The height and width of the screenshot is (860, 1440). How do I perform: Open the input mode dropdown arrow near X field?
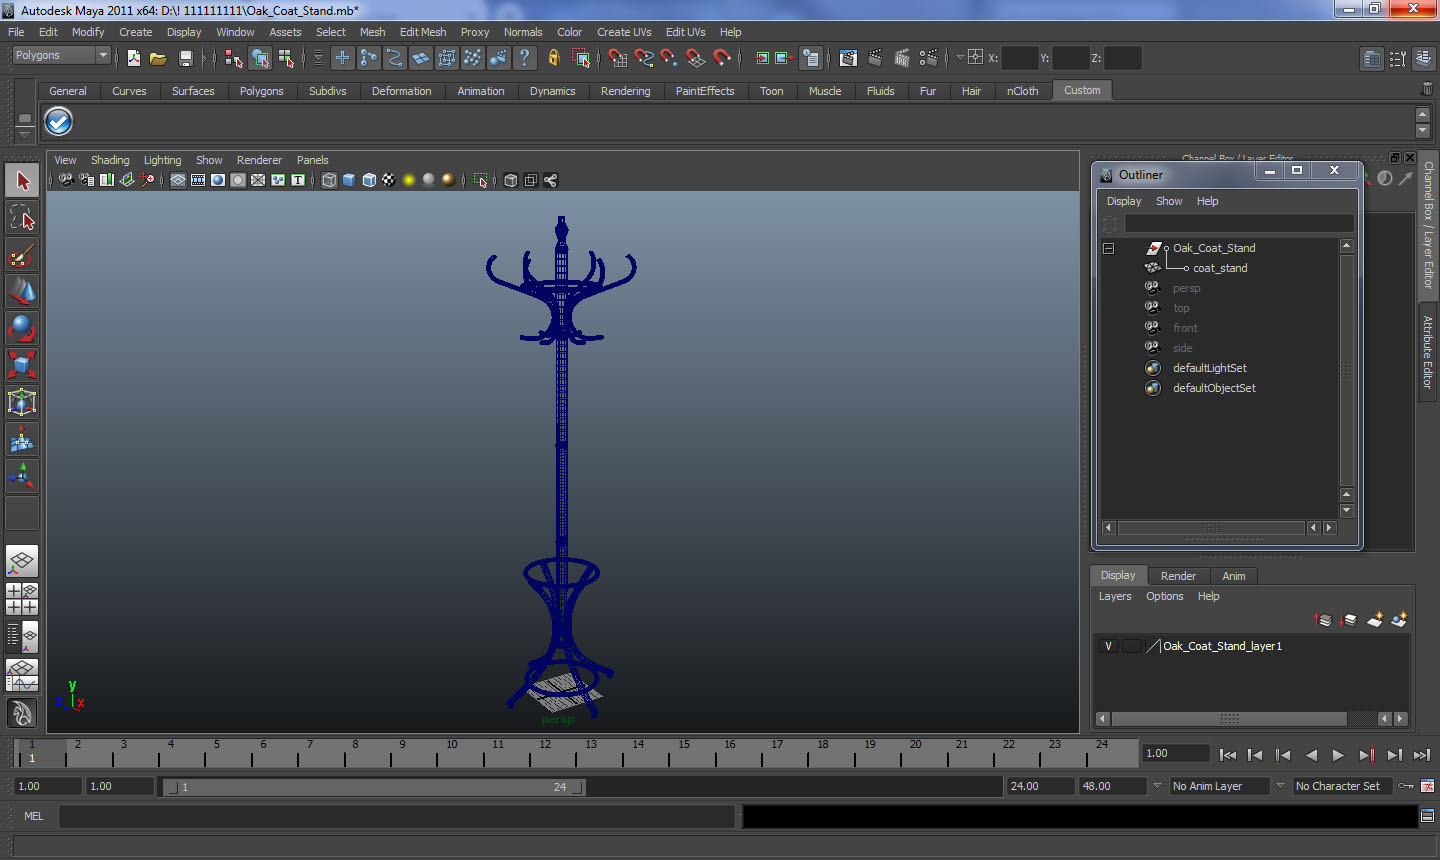[x=959, y=58]
